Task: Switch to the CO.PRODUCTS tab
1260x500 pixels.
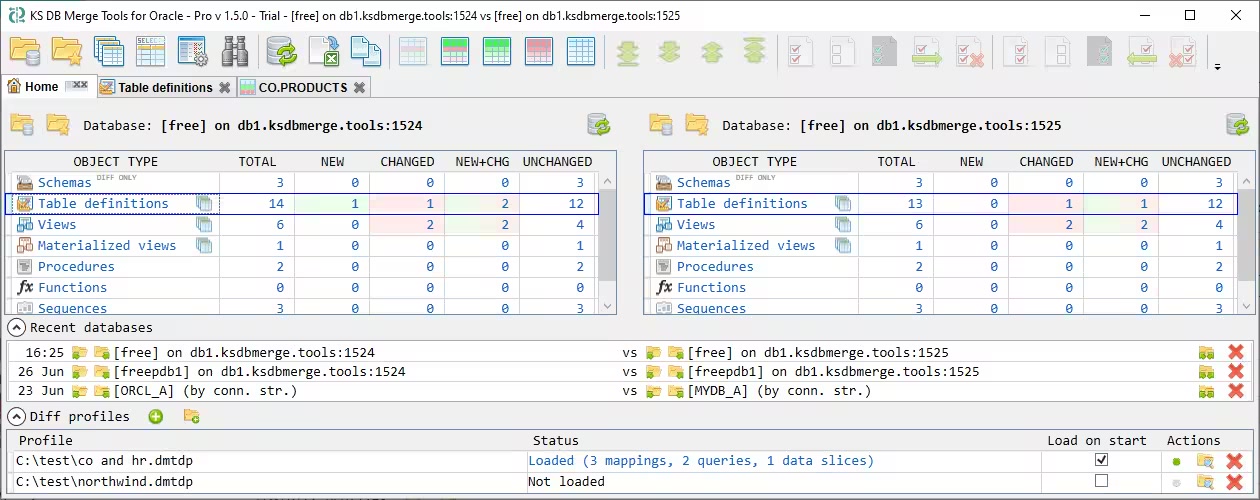Action: pyautogui.click(x=302, y=87)
